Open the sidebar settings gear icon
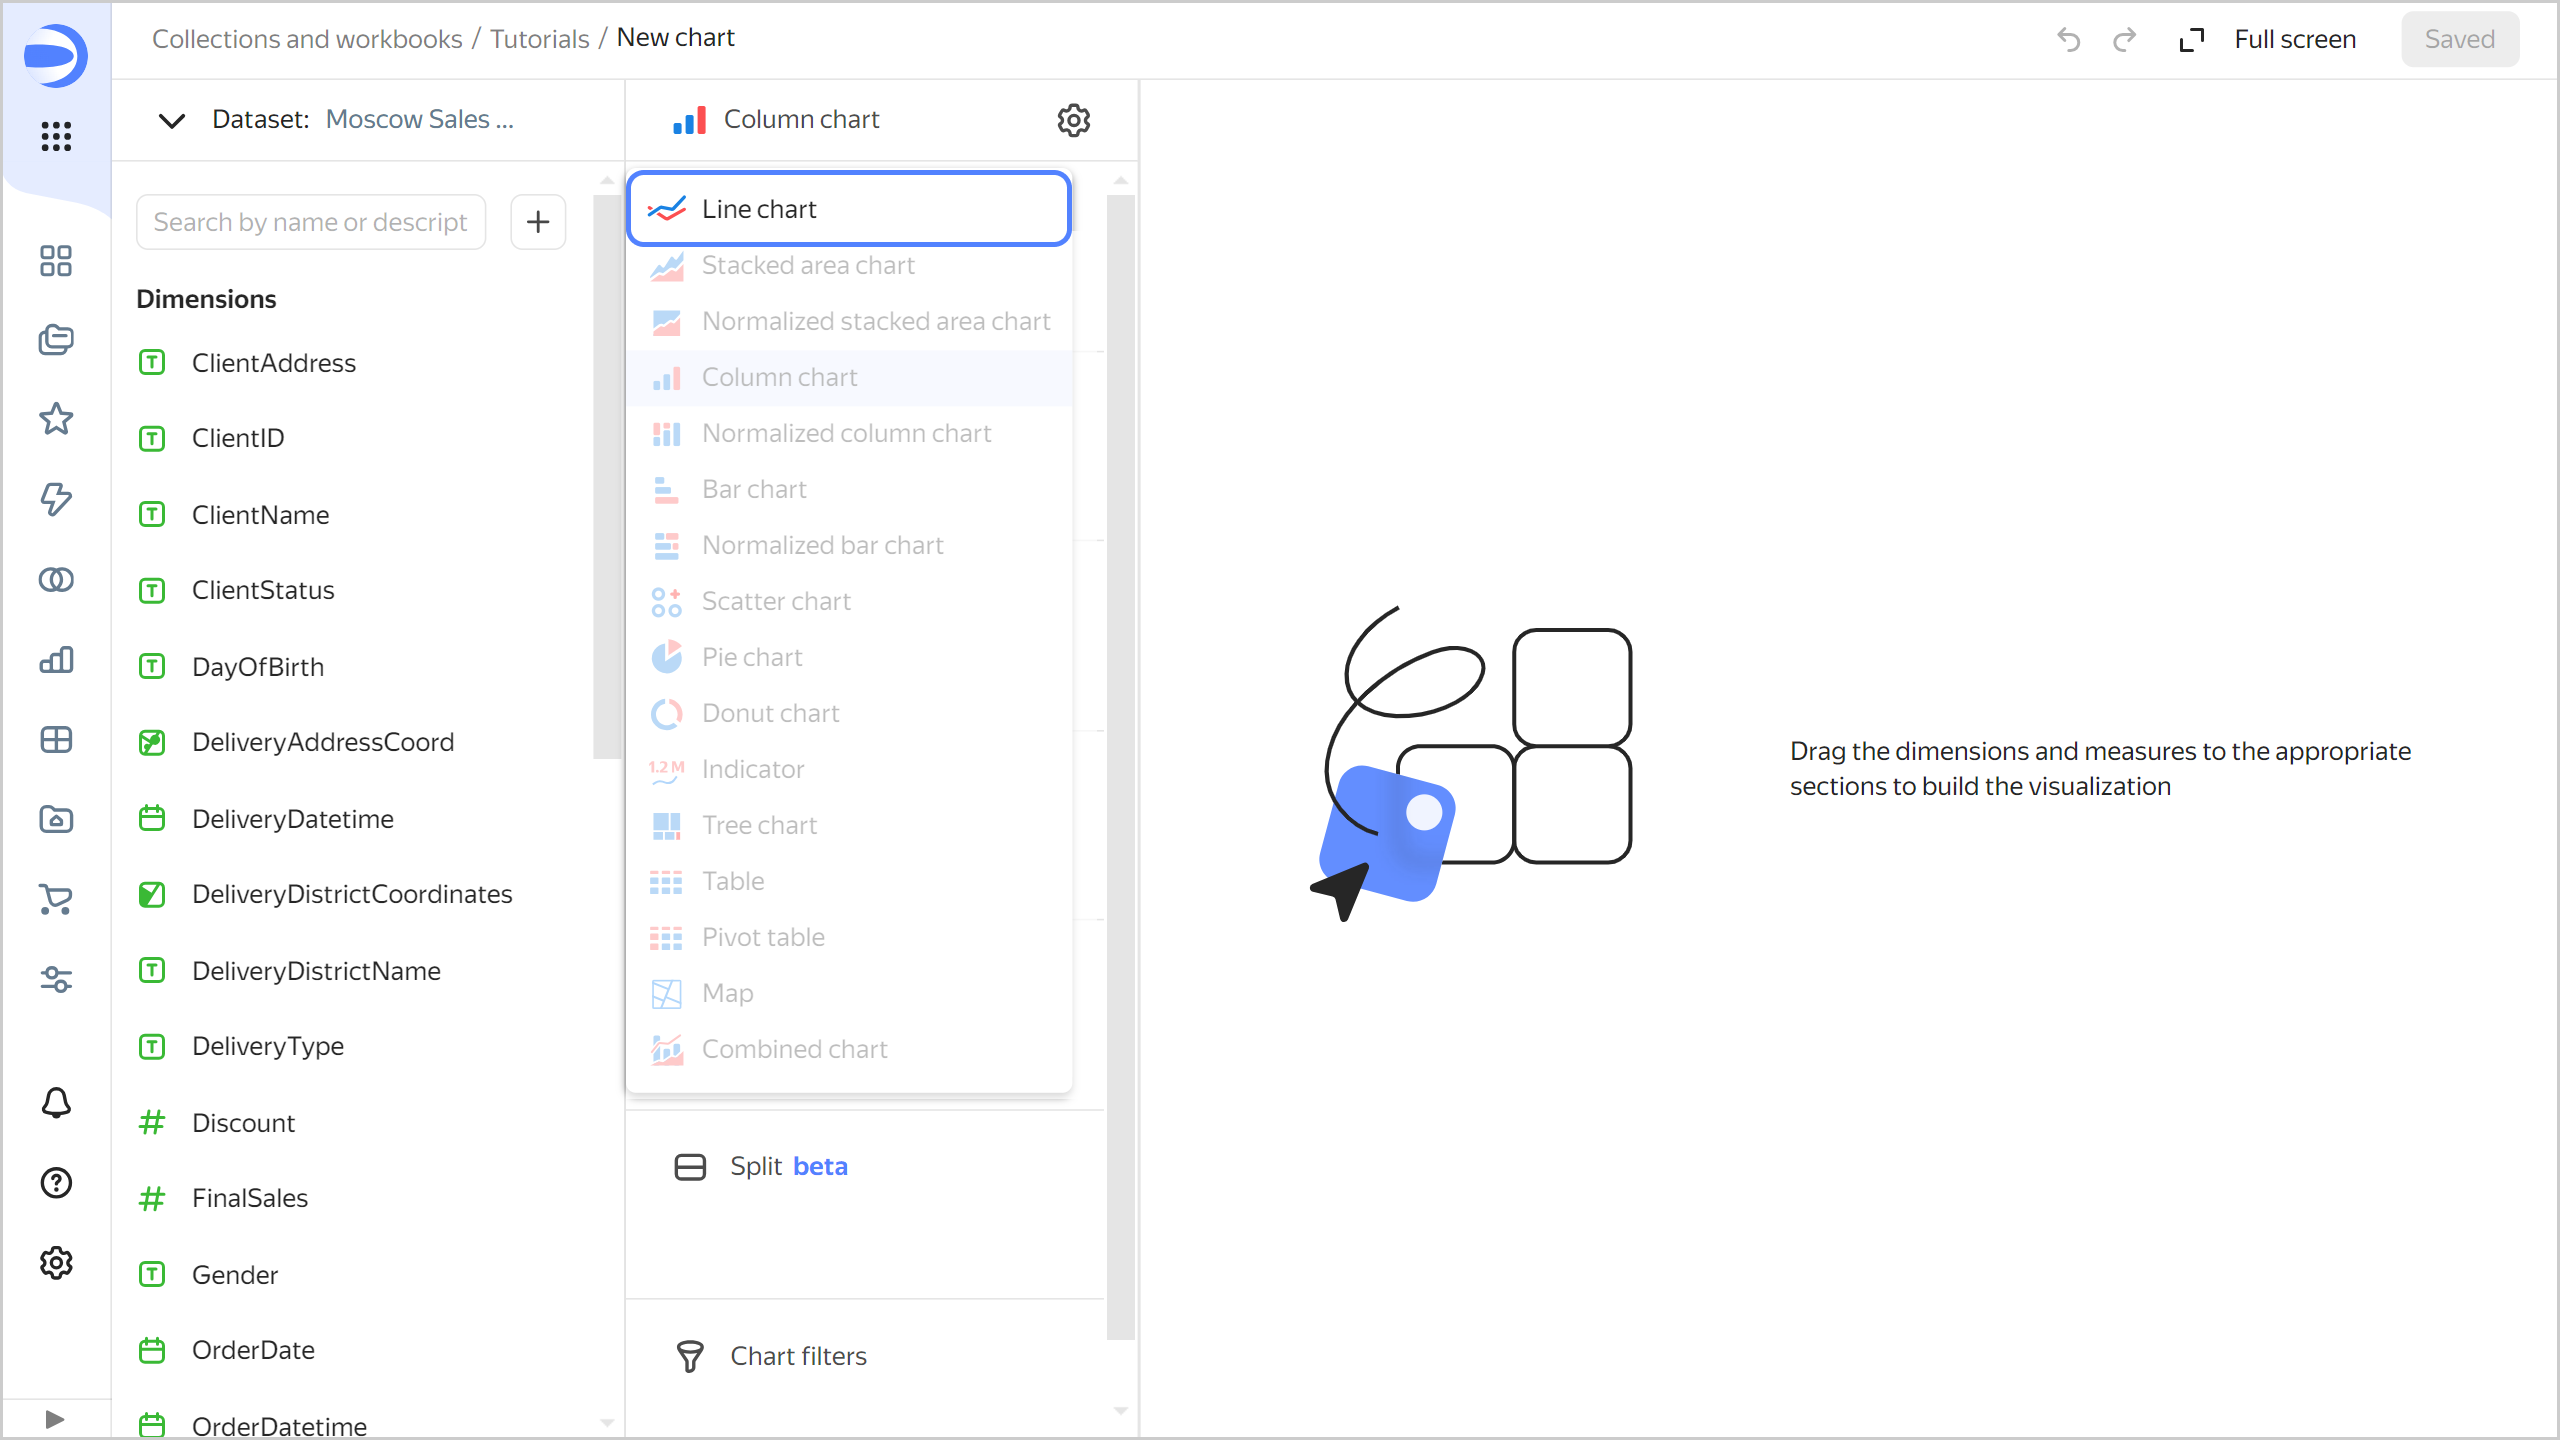This screenshot has width=2560, height=1440. [x=56, y=1263]
